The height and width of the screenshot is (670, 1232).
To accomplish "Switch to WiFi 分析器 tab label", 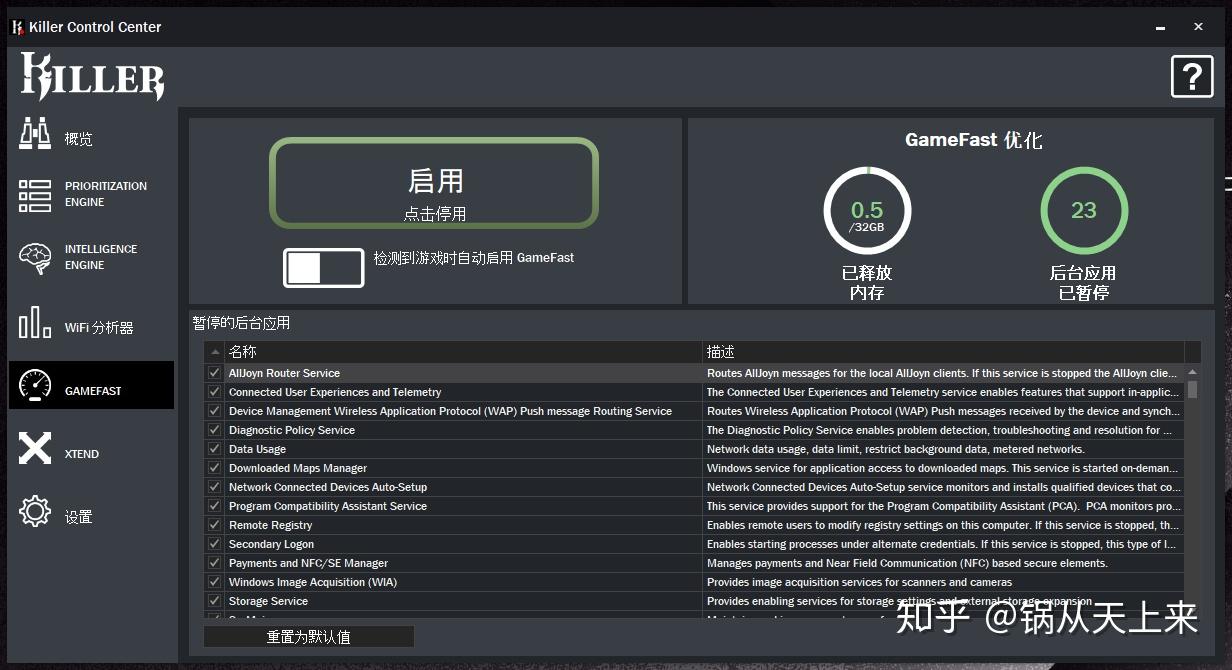I will [99, 328].
